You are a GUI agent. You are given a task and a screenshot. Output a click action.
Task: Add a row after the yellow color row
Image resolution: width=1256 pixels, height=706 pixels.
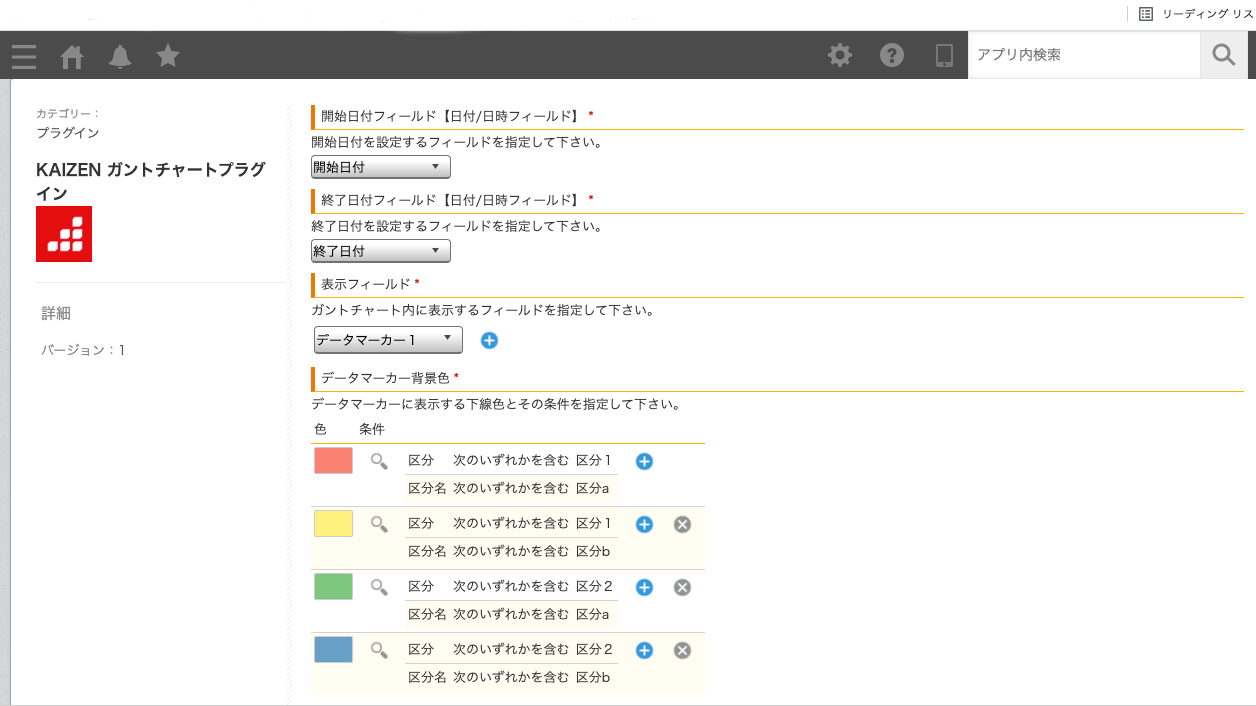coord(644,524)
